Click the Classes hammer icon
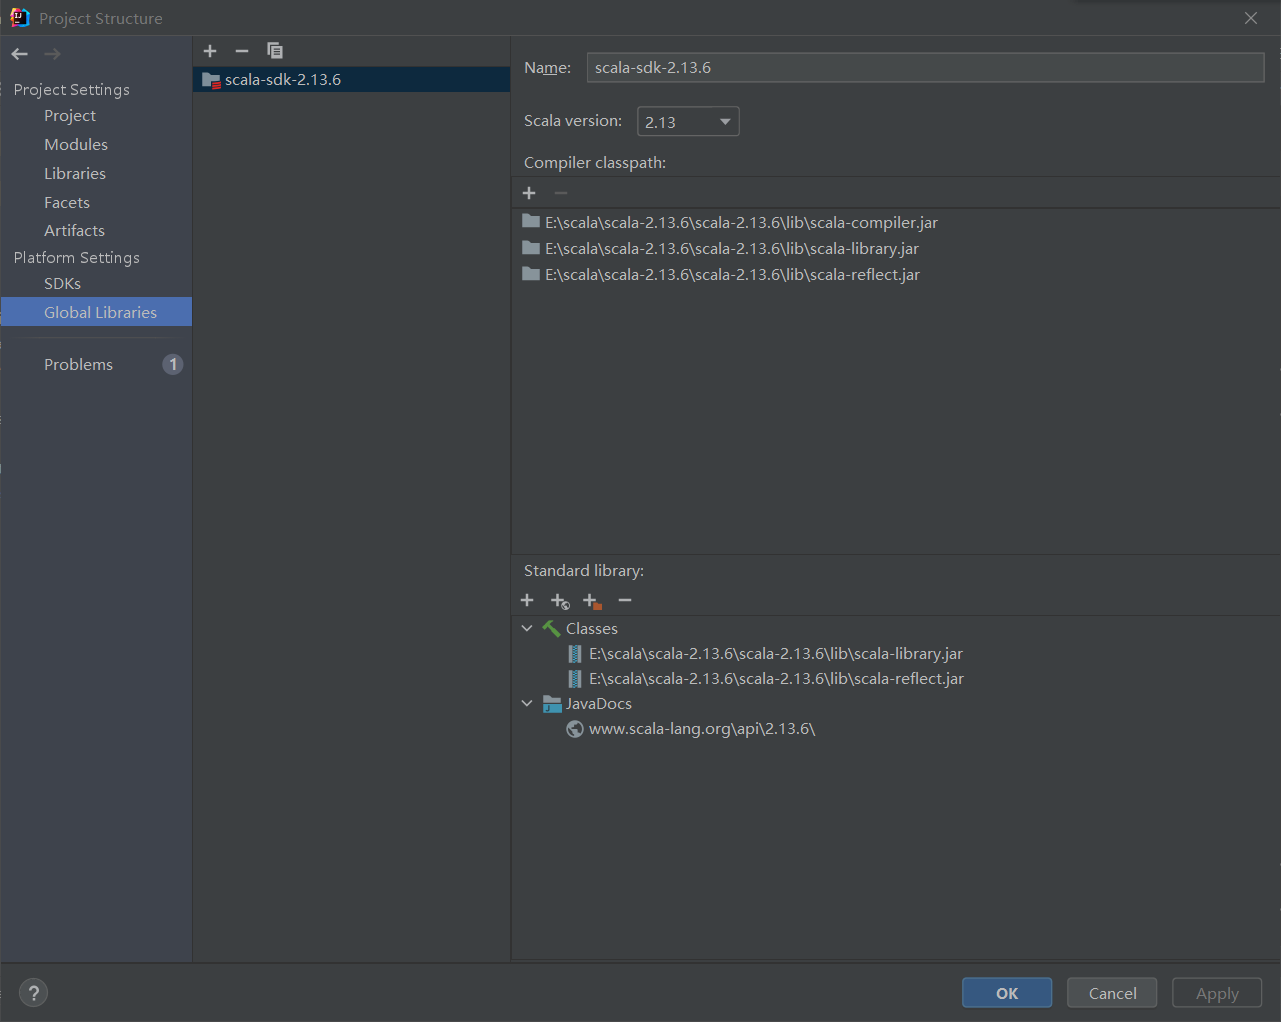 pyautogui.click(x=551, y=628)
